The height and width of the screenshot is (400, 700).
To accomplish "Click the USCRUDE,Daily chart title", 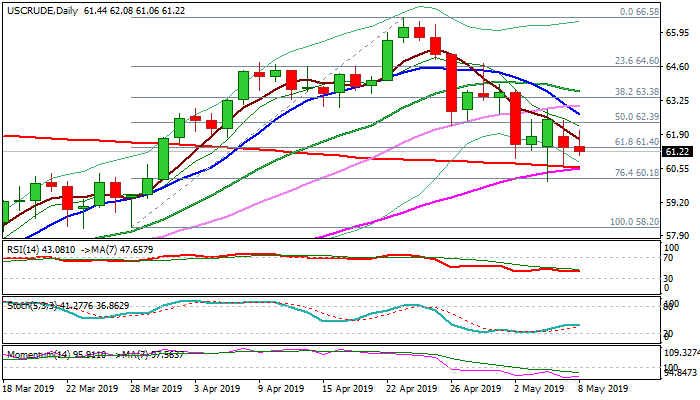I will [38, 9].
